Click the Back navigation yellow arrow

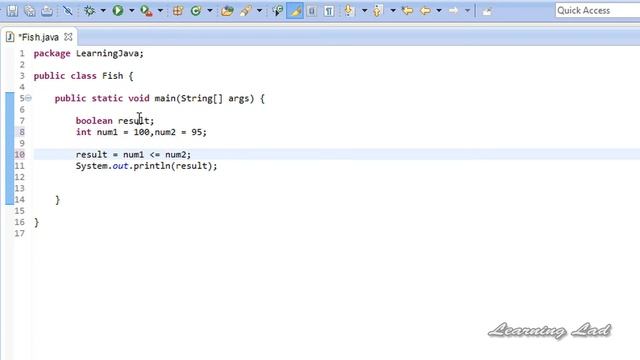pos(425,11)
